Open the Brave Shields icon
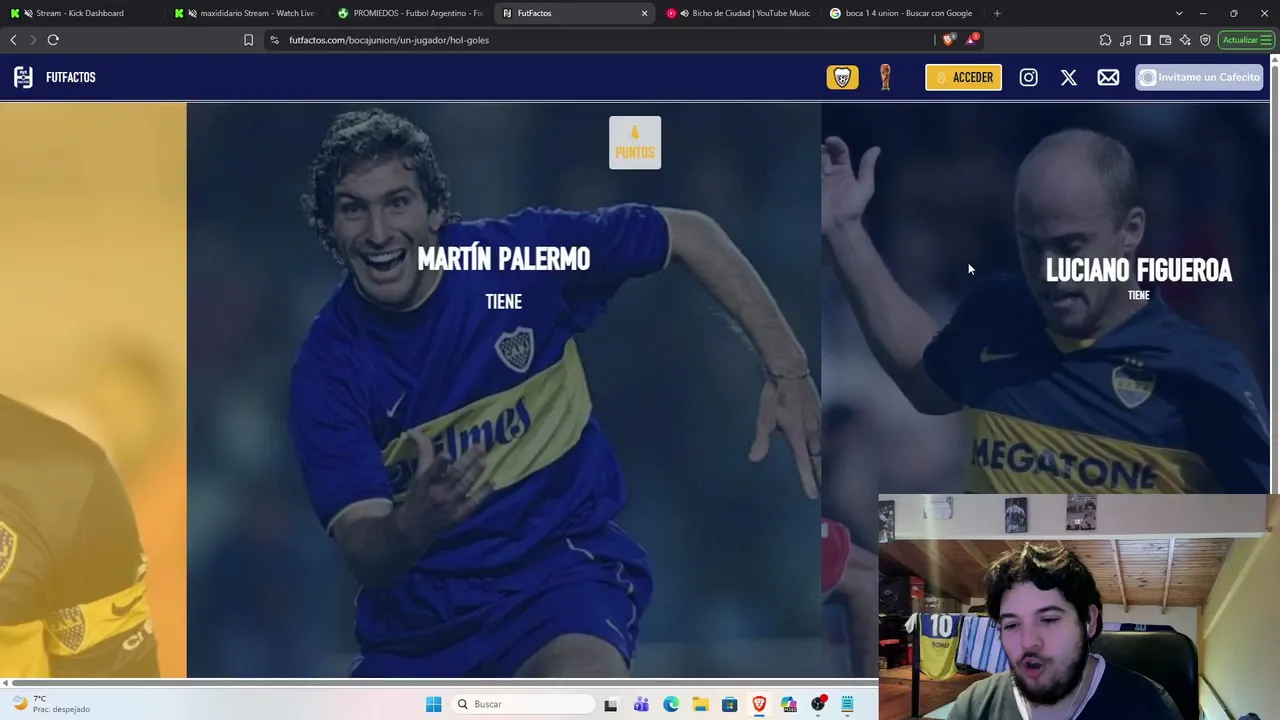The height and width of the screenshot is (720, 1280). coord(948,40)
